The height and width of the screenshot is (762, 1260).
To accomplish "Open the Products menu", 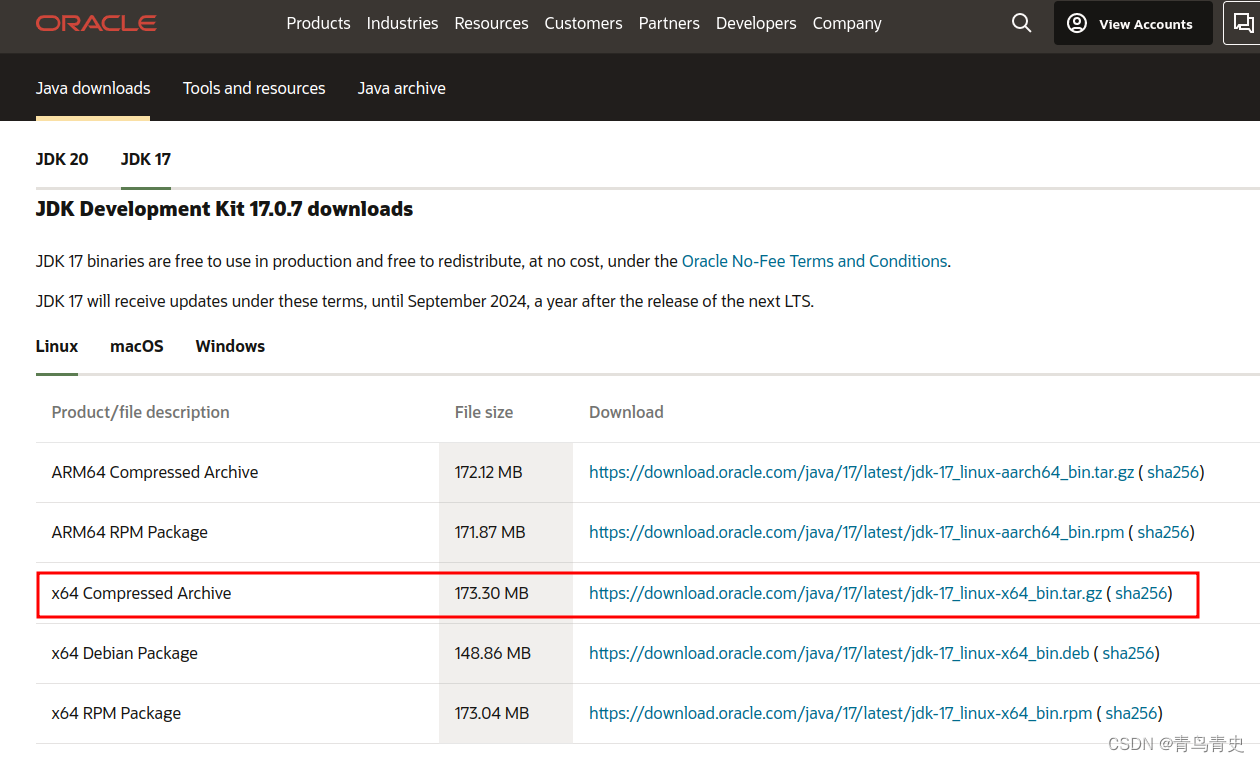I will point(318,23).
